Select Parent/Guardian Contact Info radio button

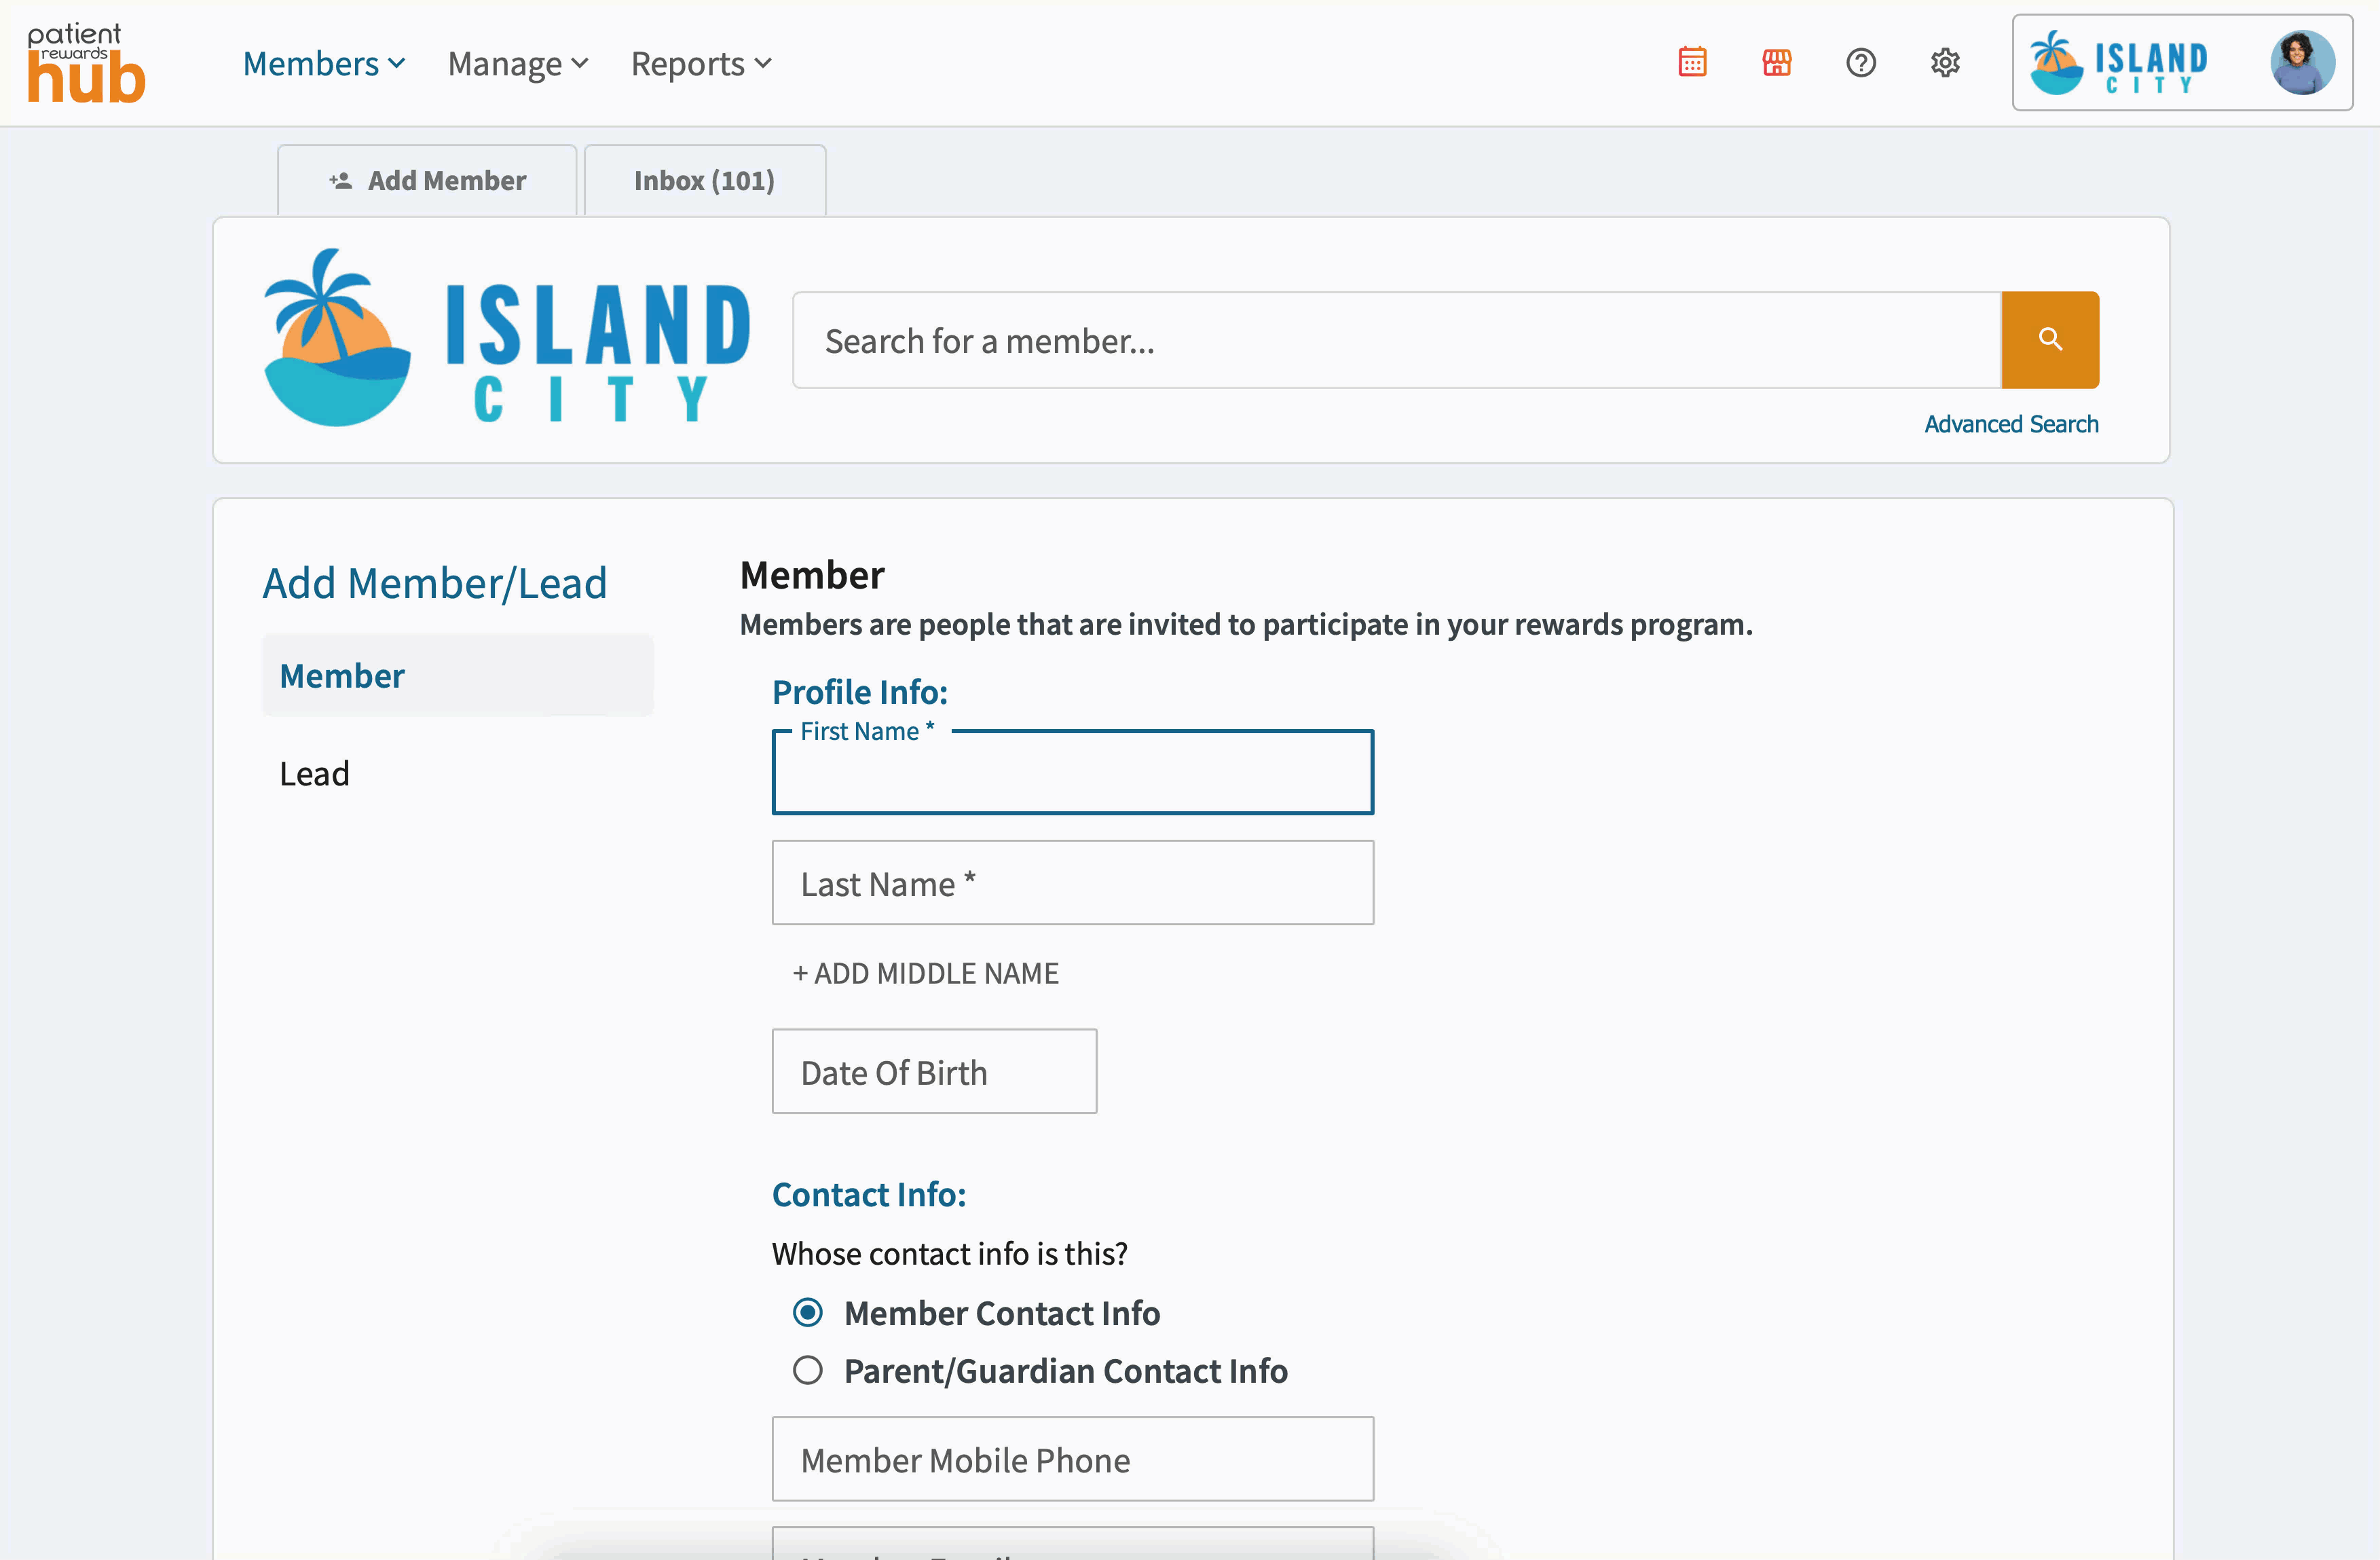[808, 1370]
